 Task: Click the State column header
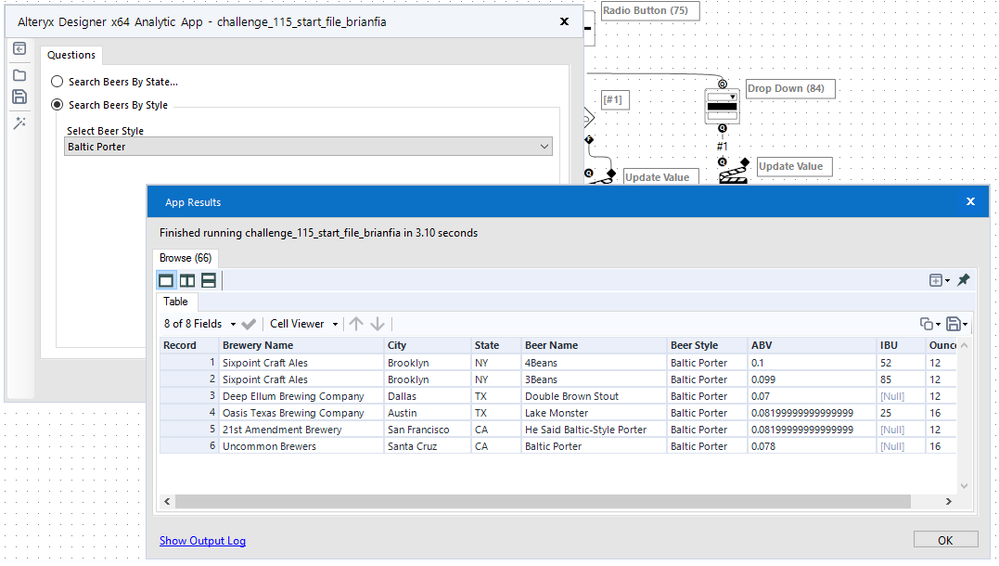(x=496, y=345)
